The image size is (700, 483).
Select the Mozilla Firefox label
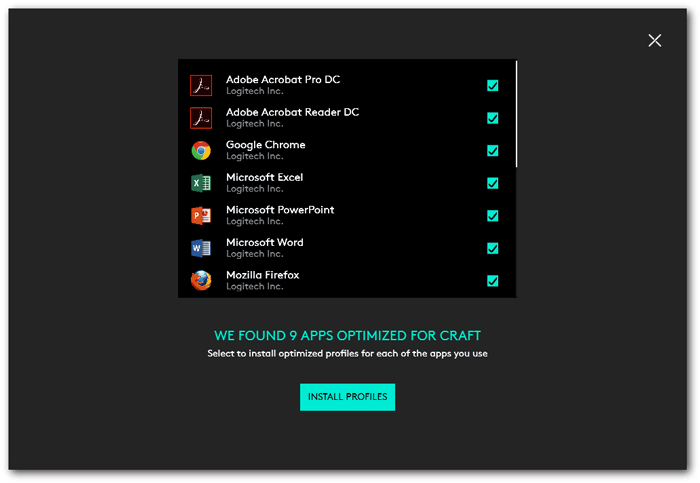[262, 275]
